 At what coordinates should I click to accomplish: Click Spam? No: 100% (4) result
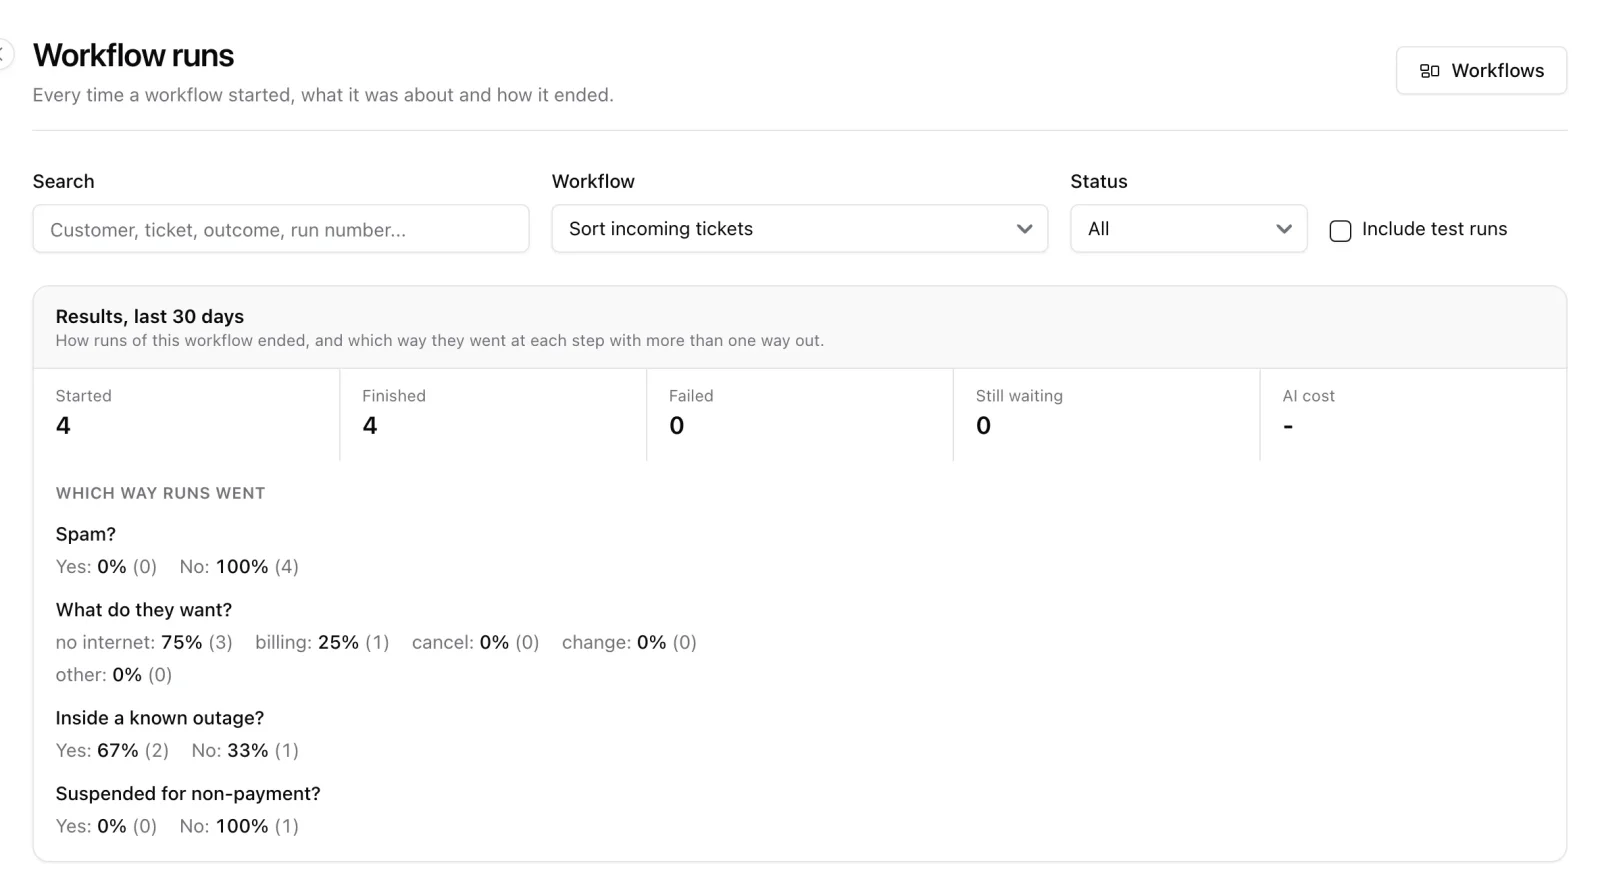(x=239, y=567)
